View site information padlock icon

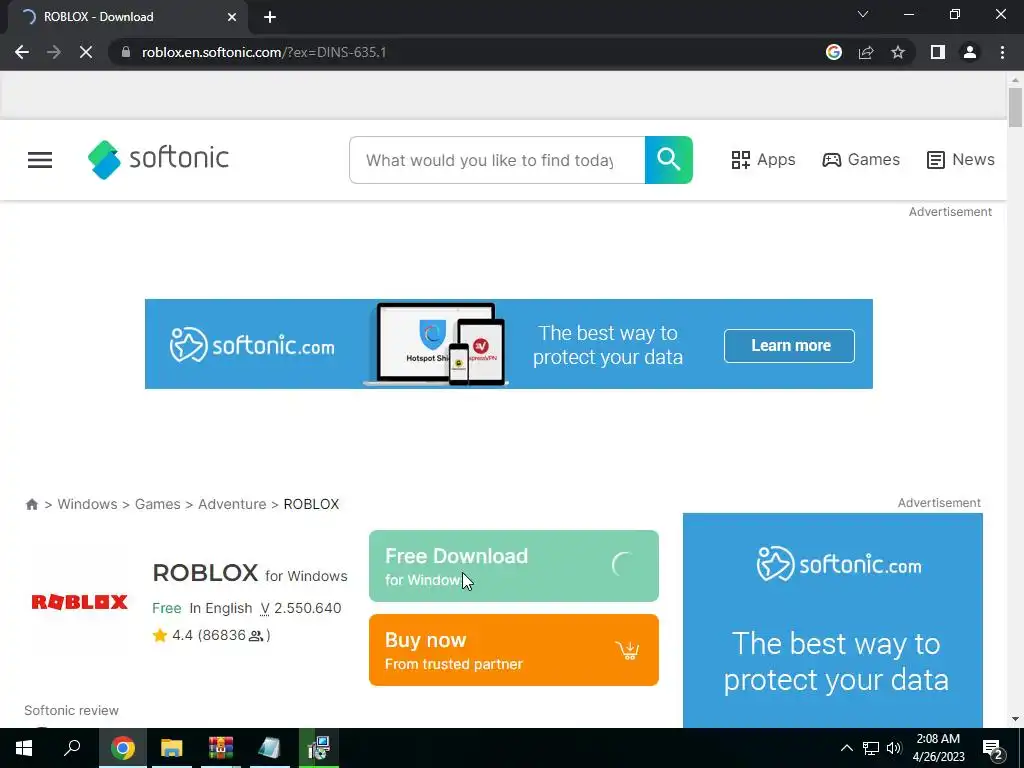click(126, 52)
